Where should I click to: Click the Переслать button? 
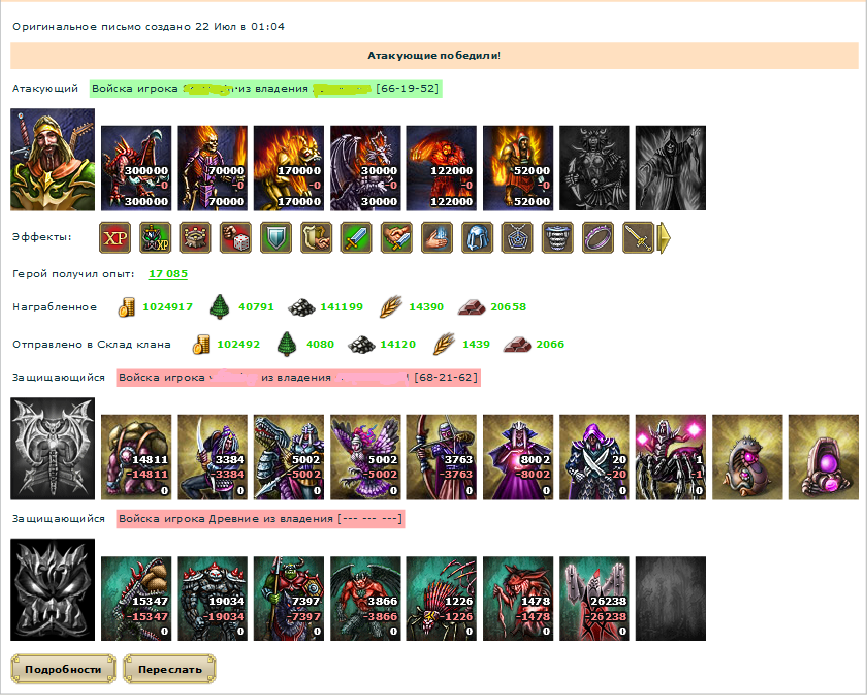tap(170, 669)
